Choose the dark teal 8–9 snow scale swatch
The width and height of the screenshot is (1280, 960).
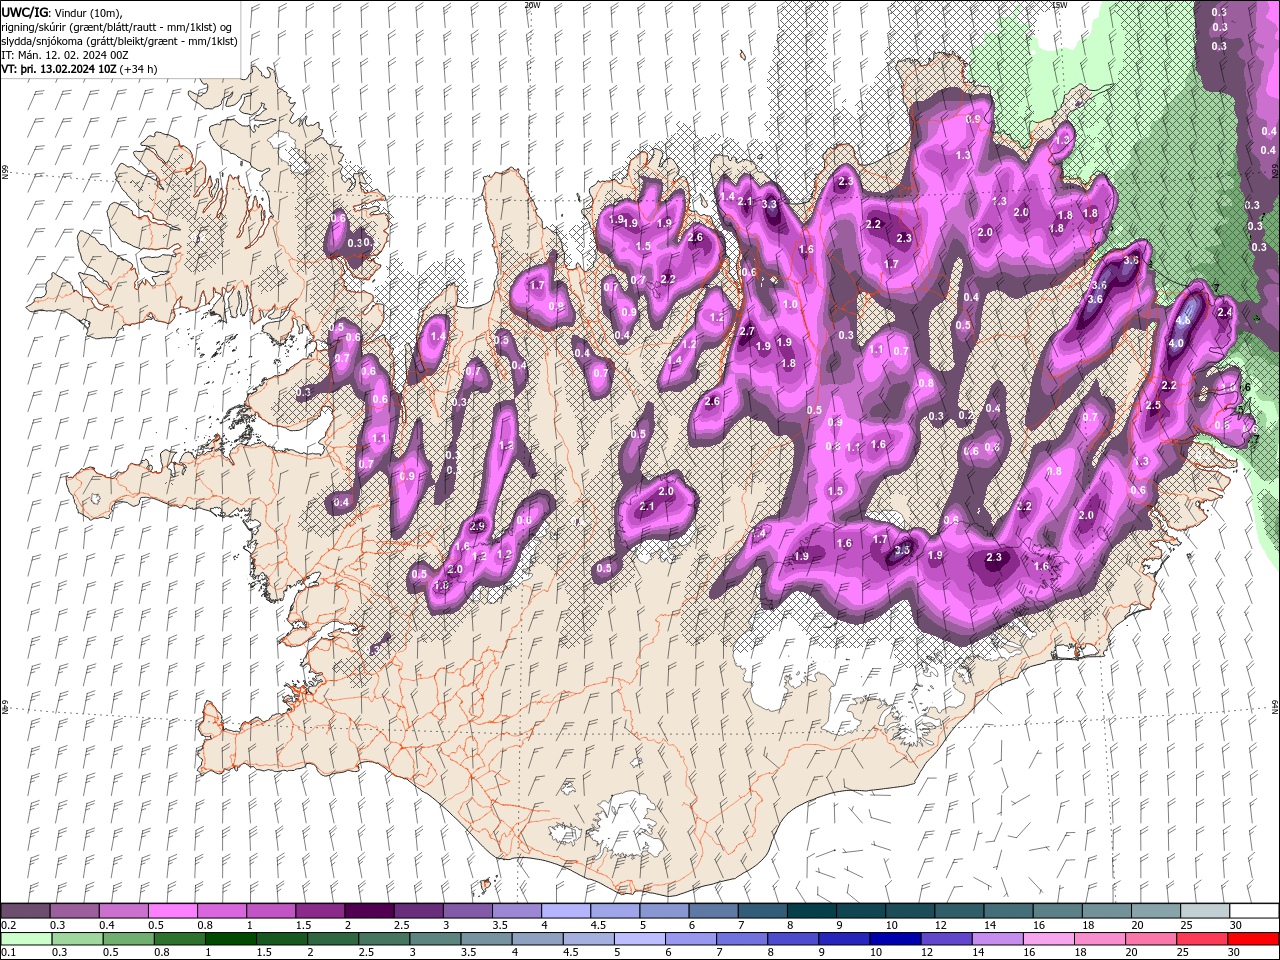810,911
